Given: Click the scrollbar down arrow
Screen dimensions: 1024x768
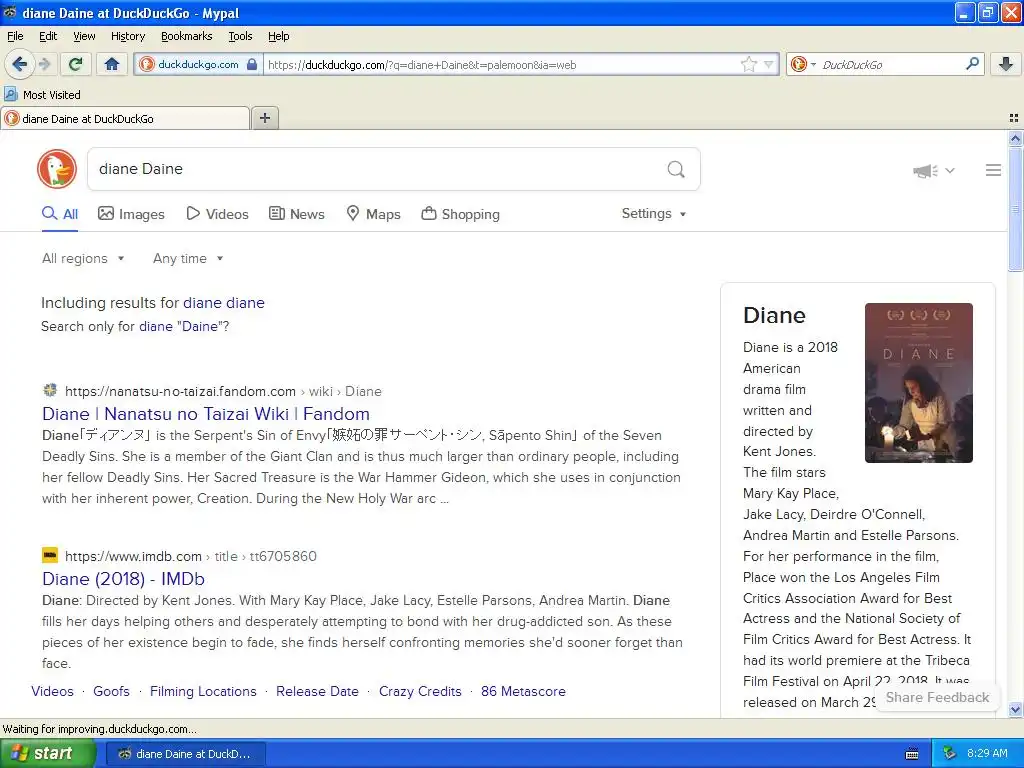Looking at the screenshot, I should (1015, 709).
